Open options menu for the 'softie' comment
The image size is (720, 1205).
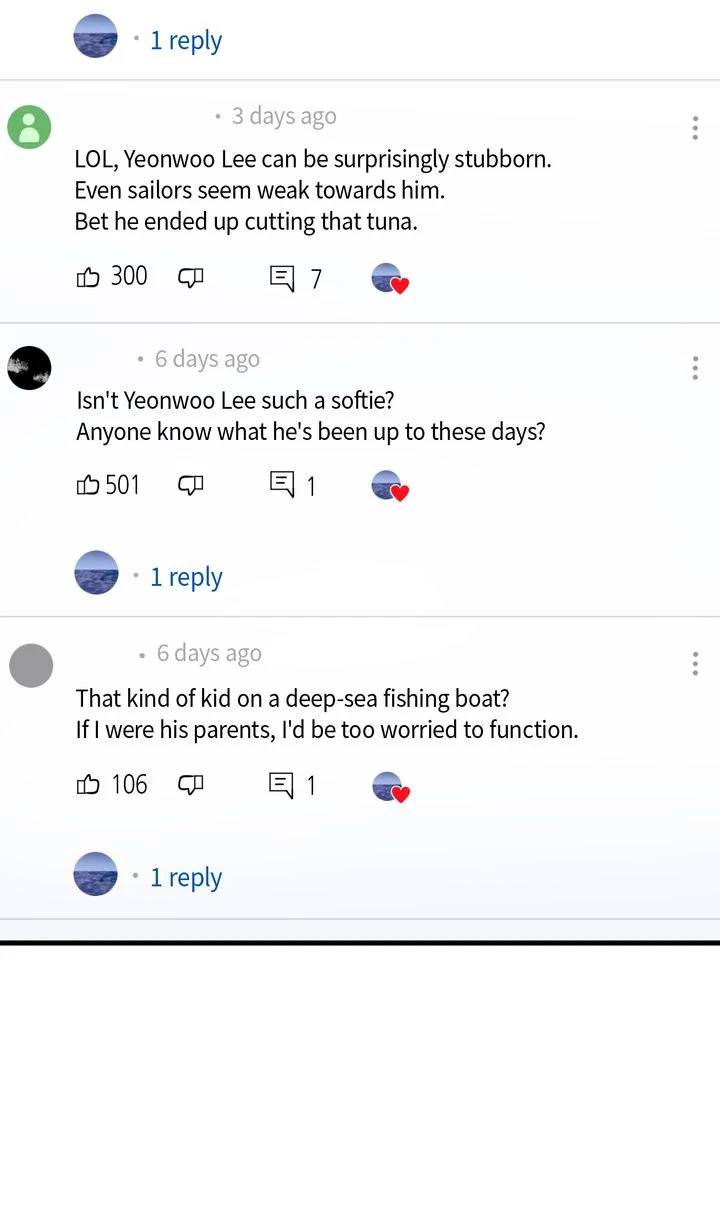(x=695, y=368)
